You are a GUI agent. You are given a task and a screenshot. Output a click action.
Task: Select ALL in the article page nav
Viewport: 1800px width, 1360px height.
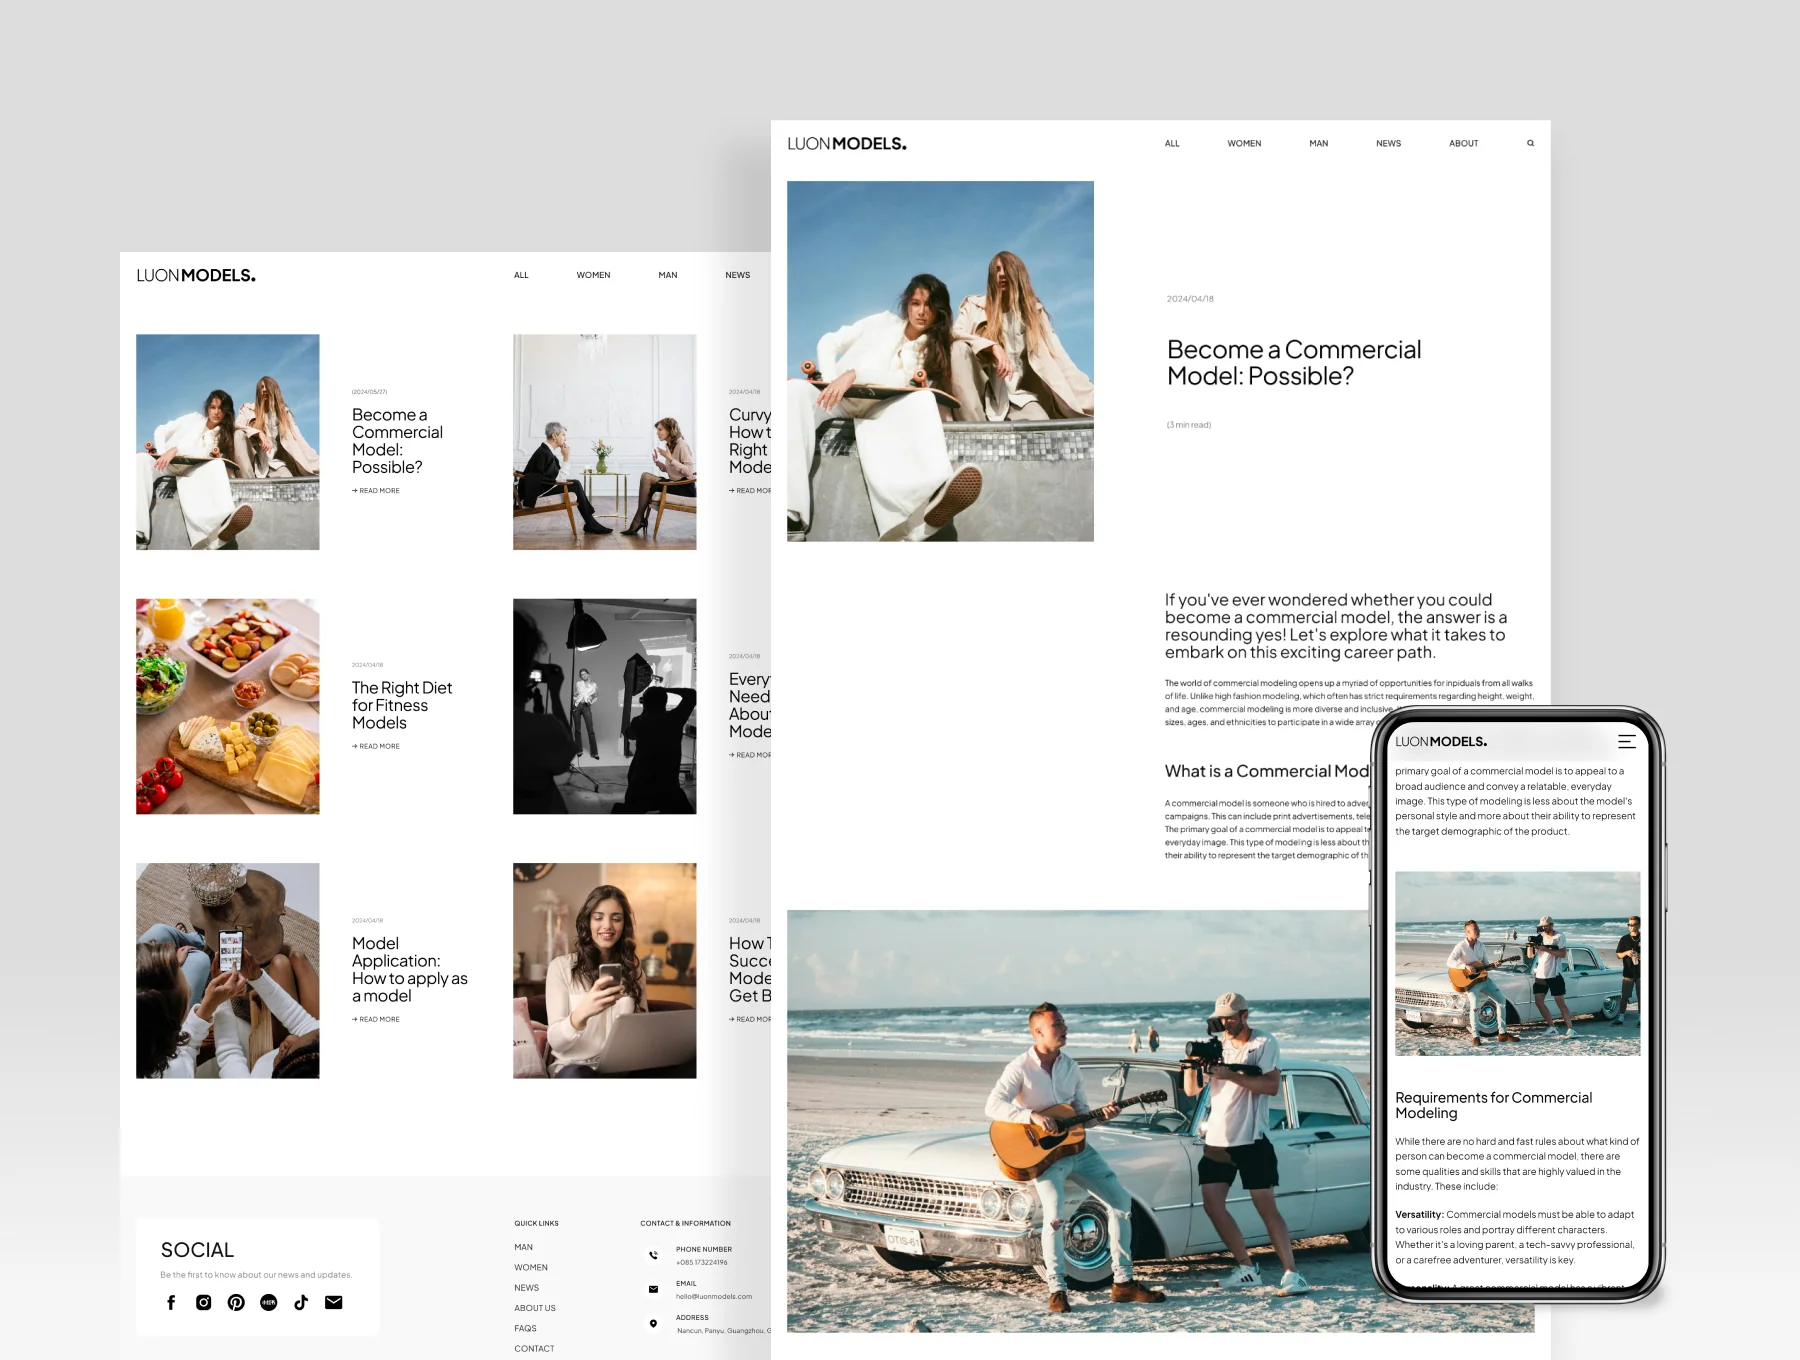tap(1172, 143)
